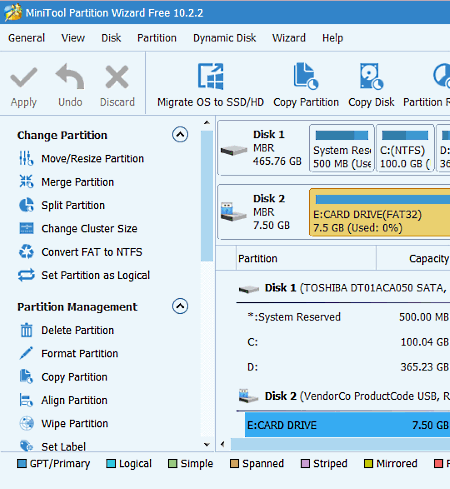
Task: Click the Wipe Partition icon
Action: pyautogui.click(x=26, y=423)
